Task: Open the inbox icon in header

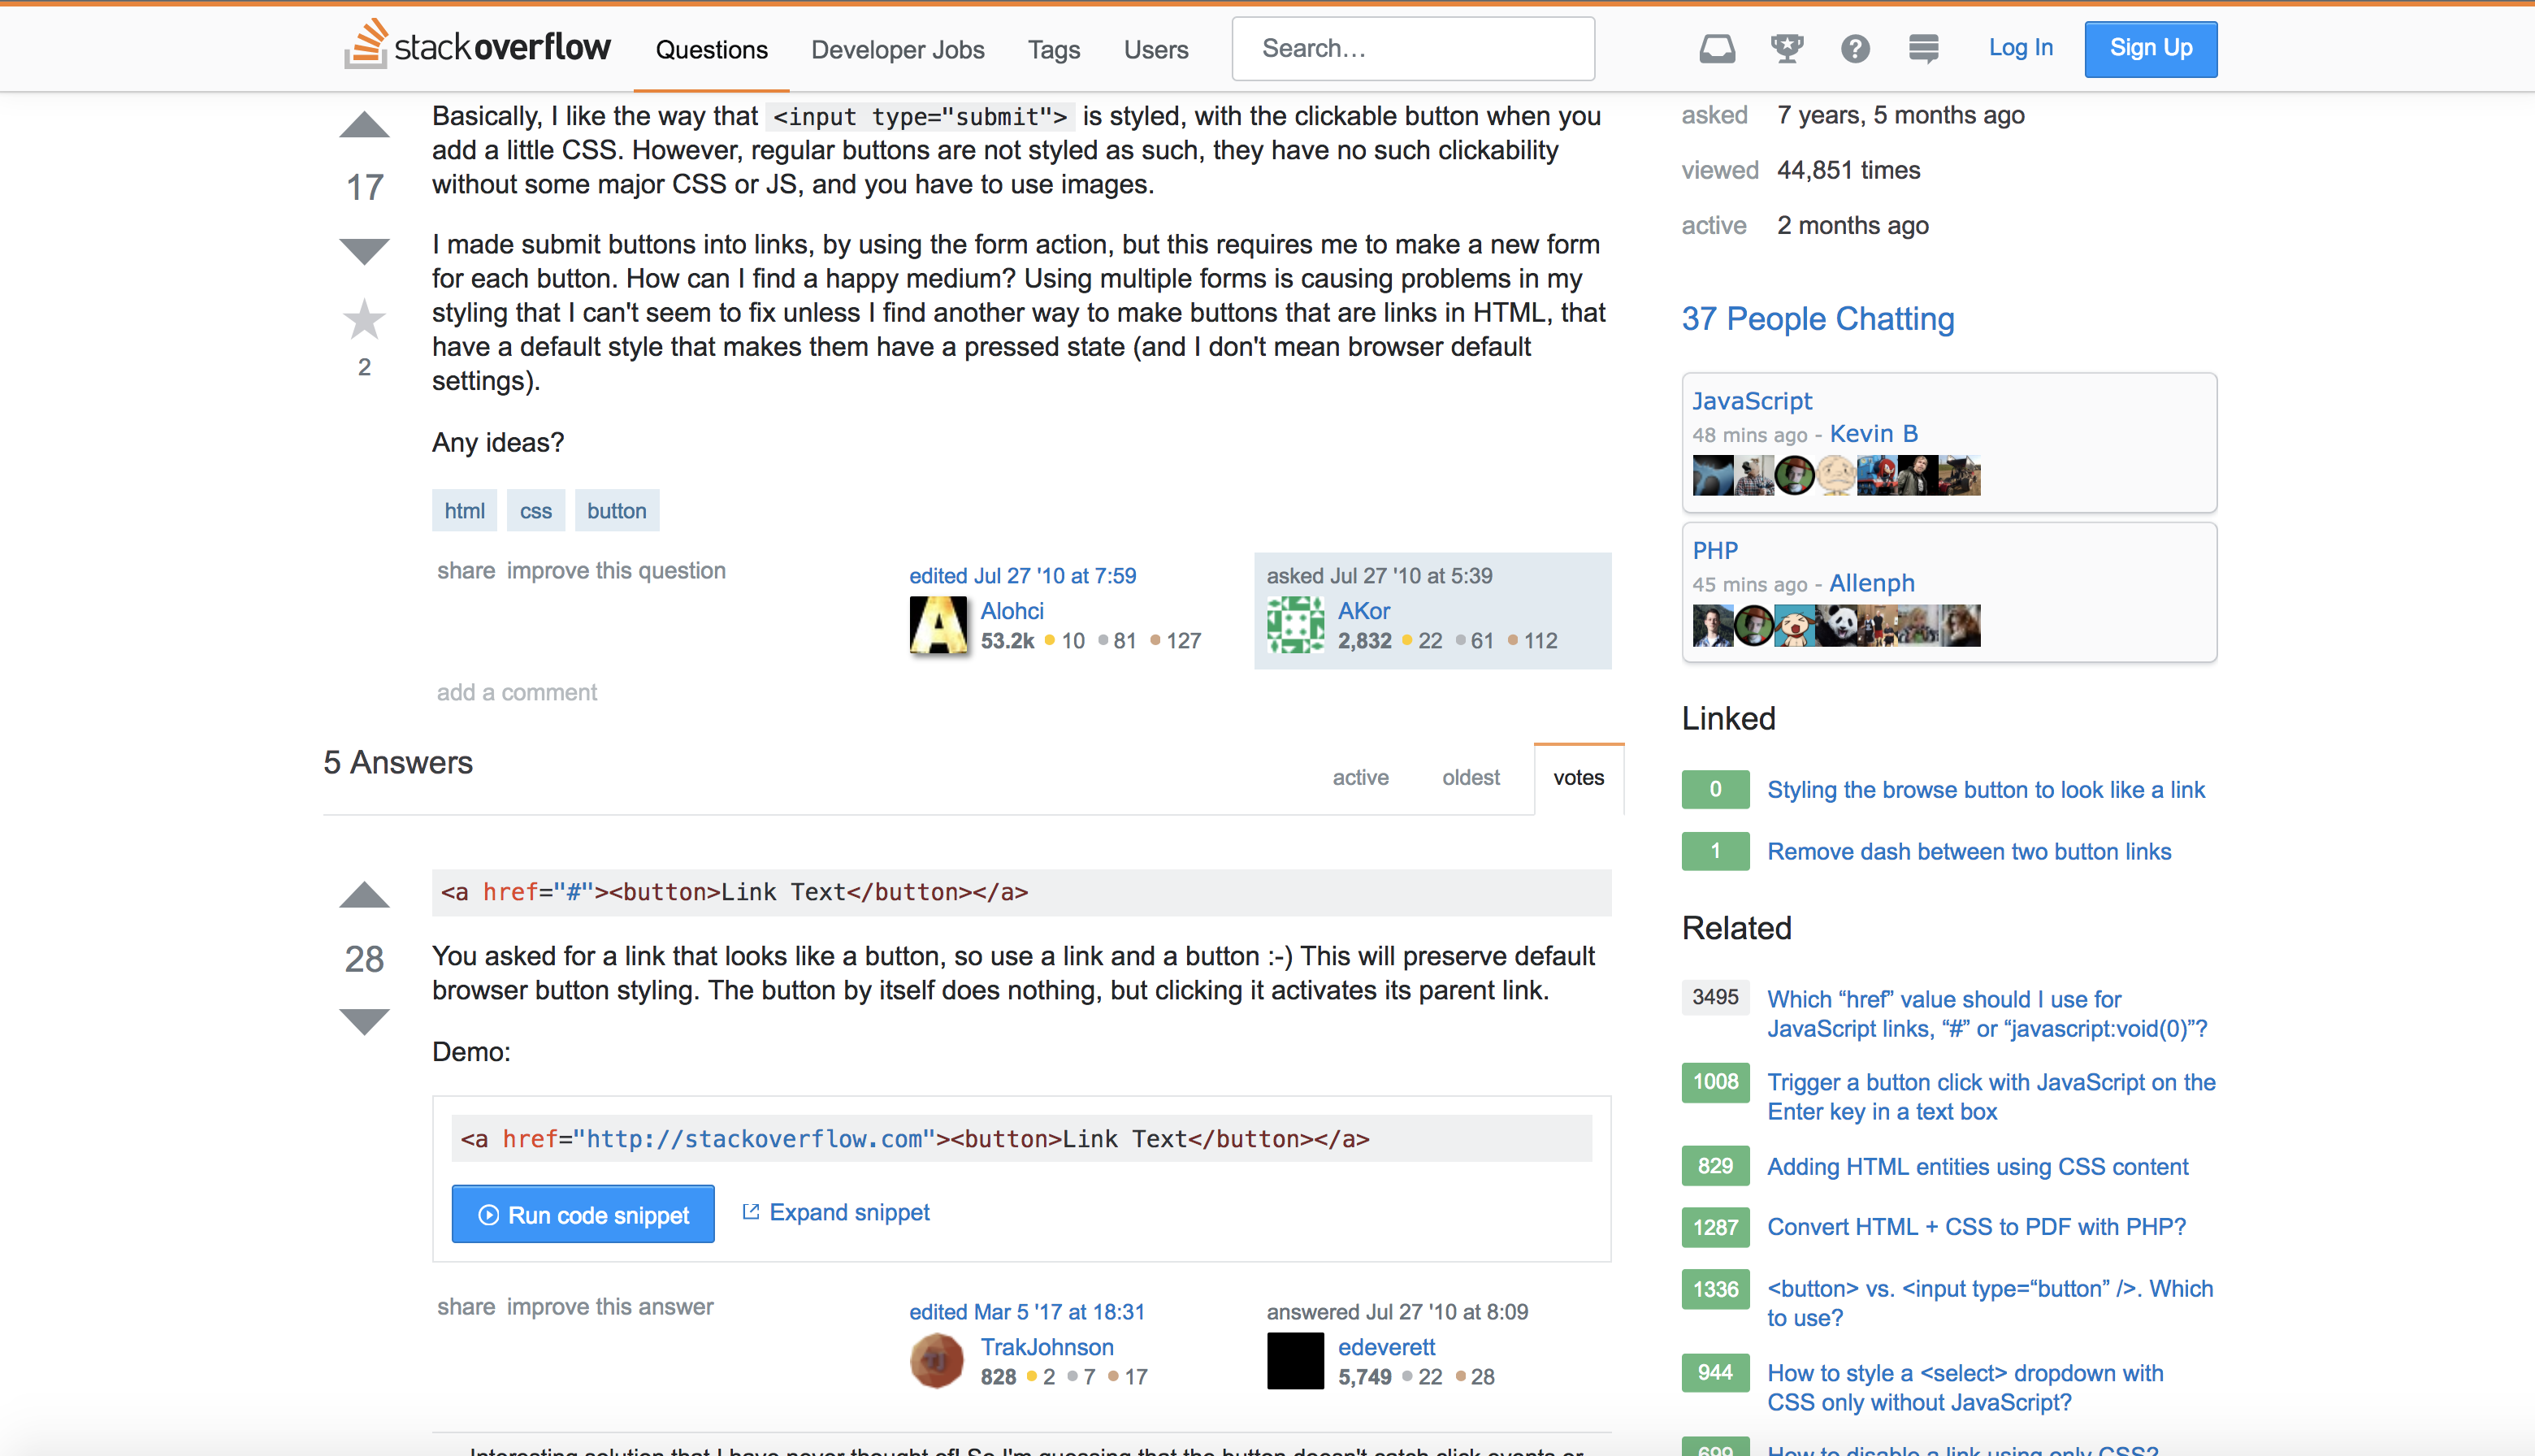Action: pos(1717,48)
